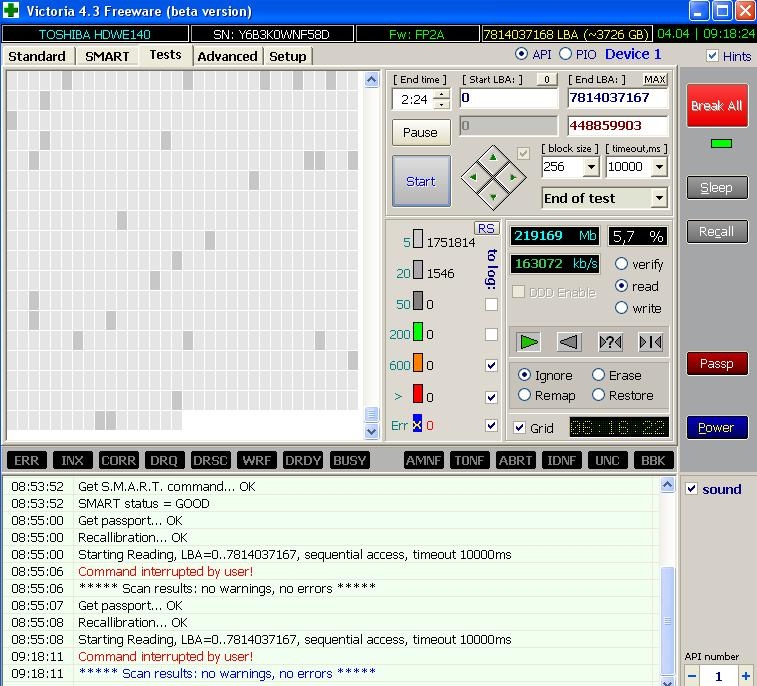Switch to the Setup tab
Image resolution: width=757 pixels, height=686 pixels.
(x=288, y=56)
